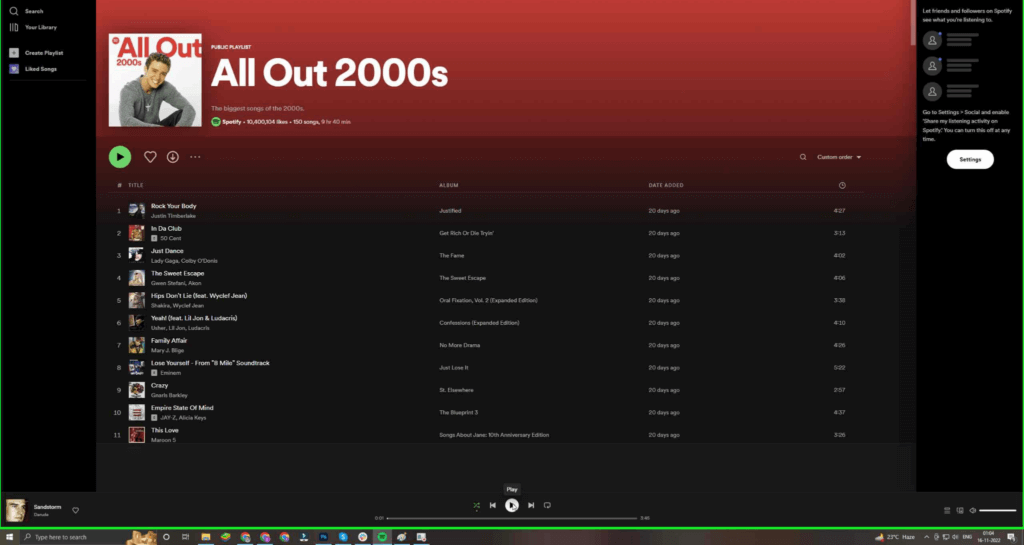Image resolution: width=1024 pixels, height=545 pixels.
Task: Like Sandstorm with the heart icon
Action: point(76,510)
